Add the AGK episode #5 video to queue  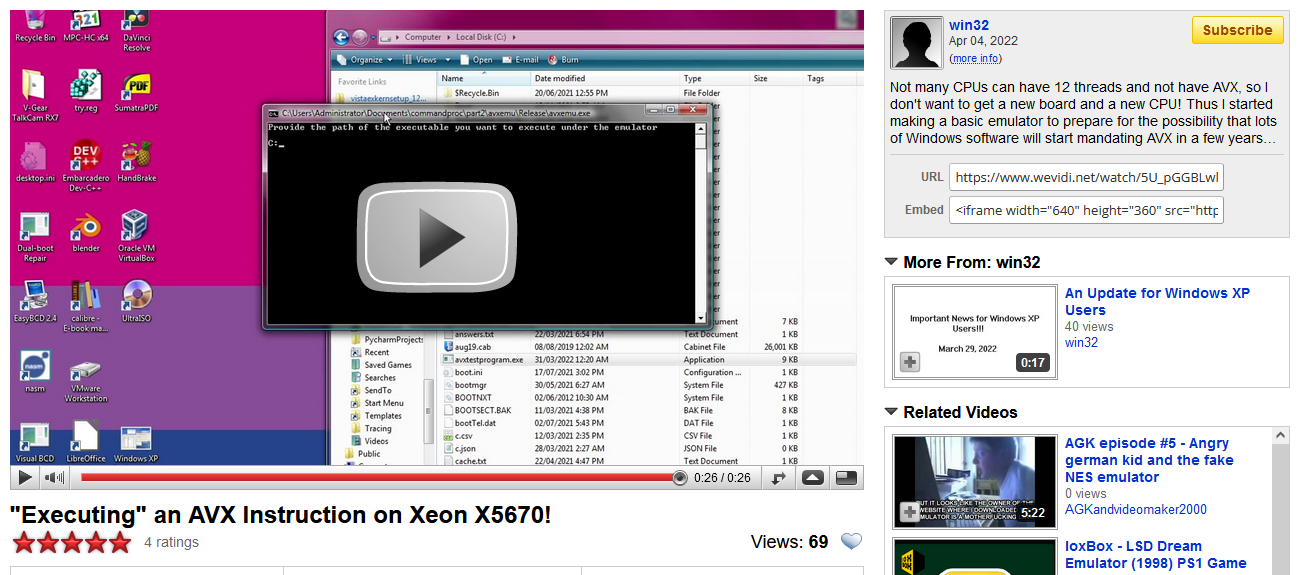(x=909, y=512)
